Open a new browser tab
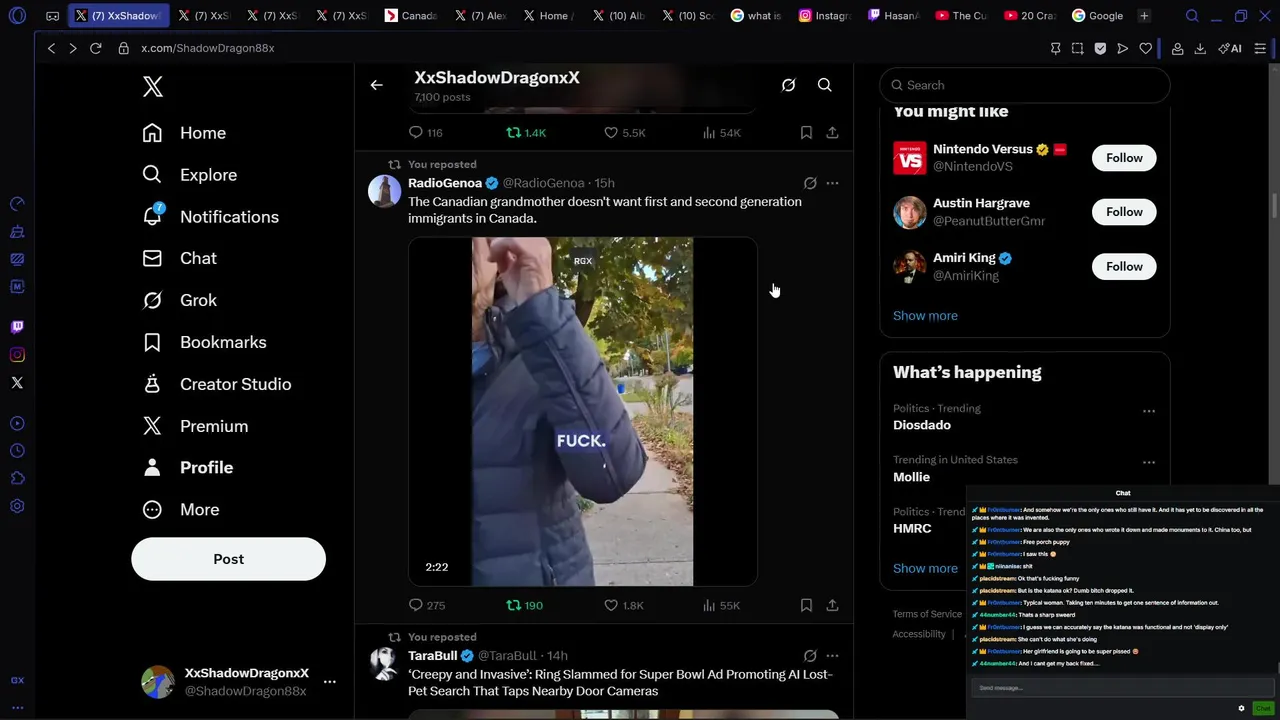The image size is (1280, 720). [x=1144, y=16]
